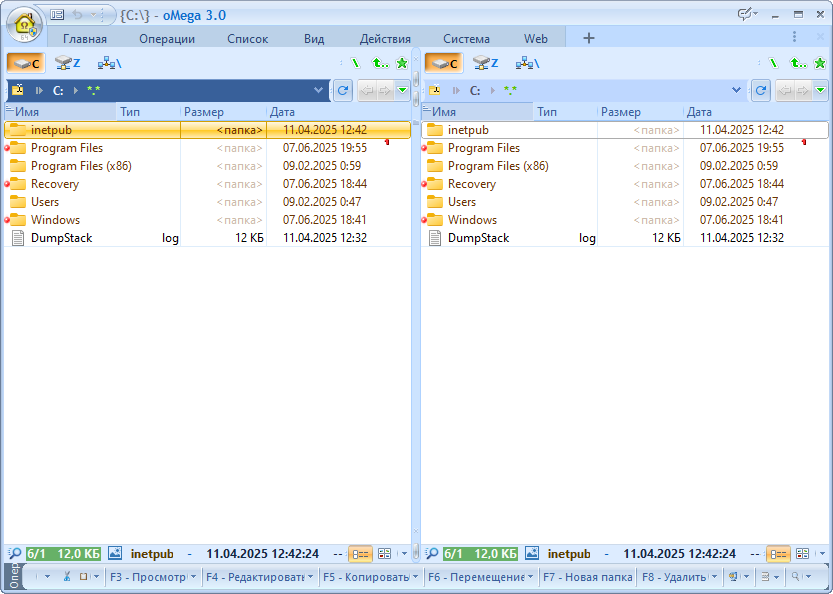
Task: Click the panel layout icon in quick access bar
Action: coord(57,15)
